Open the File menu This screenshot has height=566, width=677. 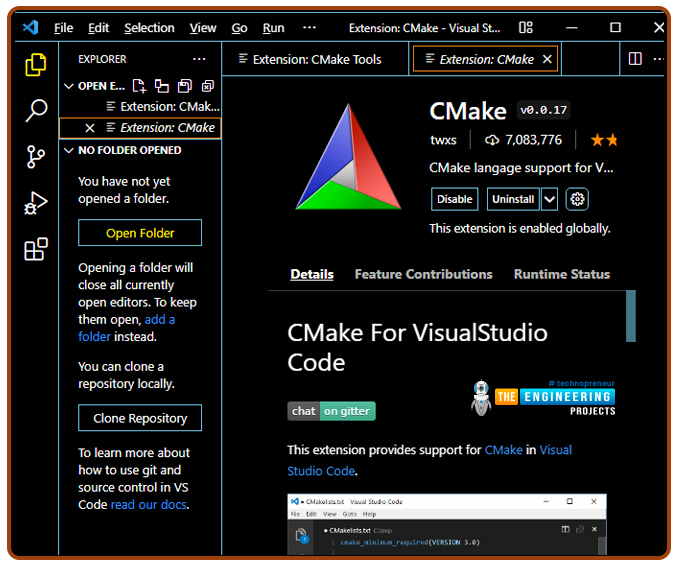tap(63, 28)
